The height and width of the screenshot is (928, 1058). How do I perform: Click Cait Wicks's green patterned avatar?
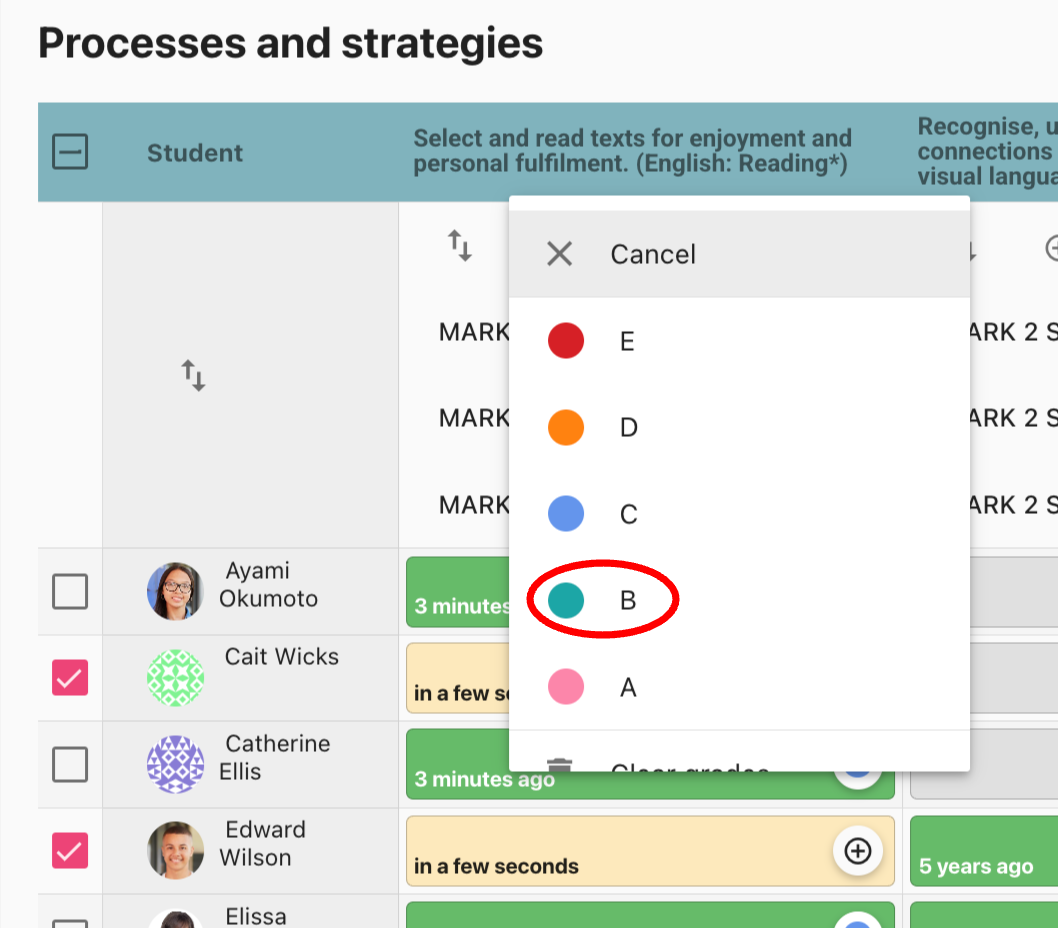(x=175, y=678)
